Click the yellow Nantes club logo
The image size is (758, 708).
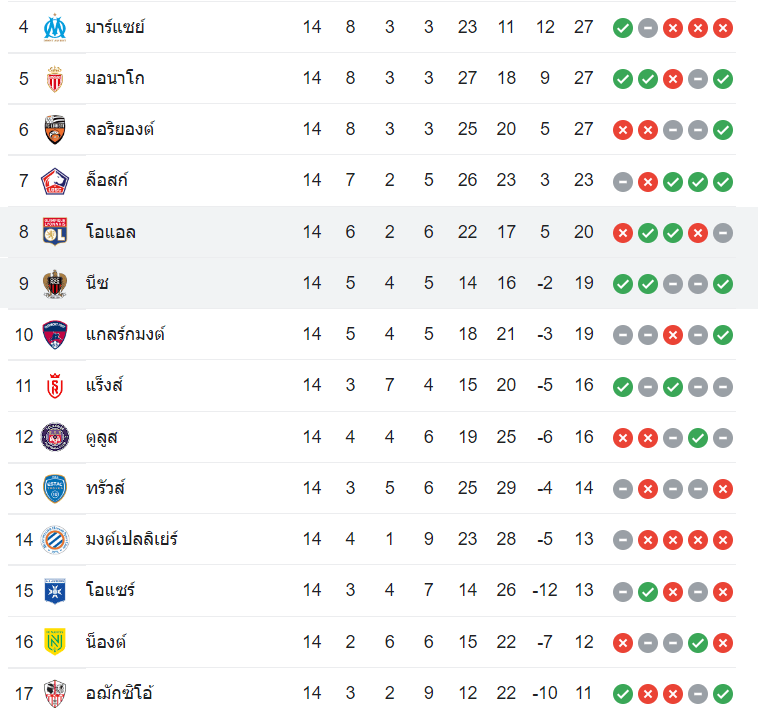55,642
